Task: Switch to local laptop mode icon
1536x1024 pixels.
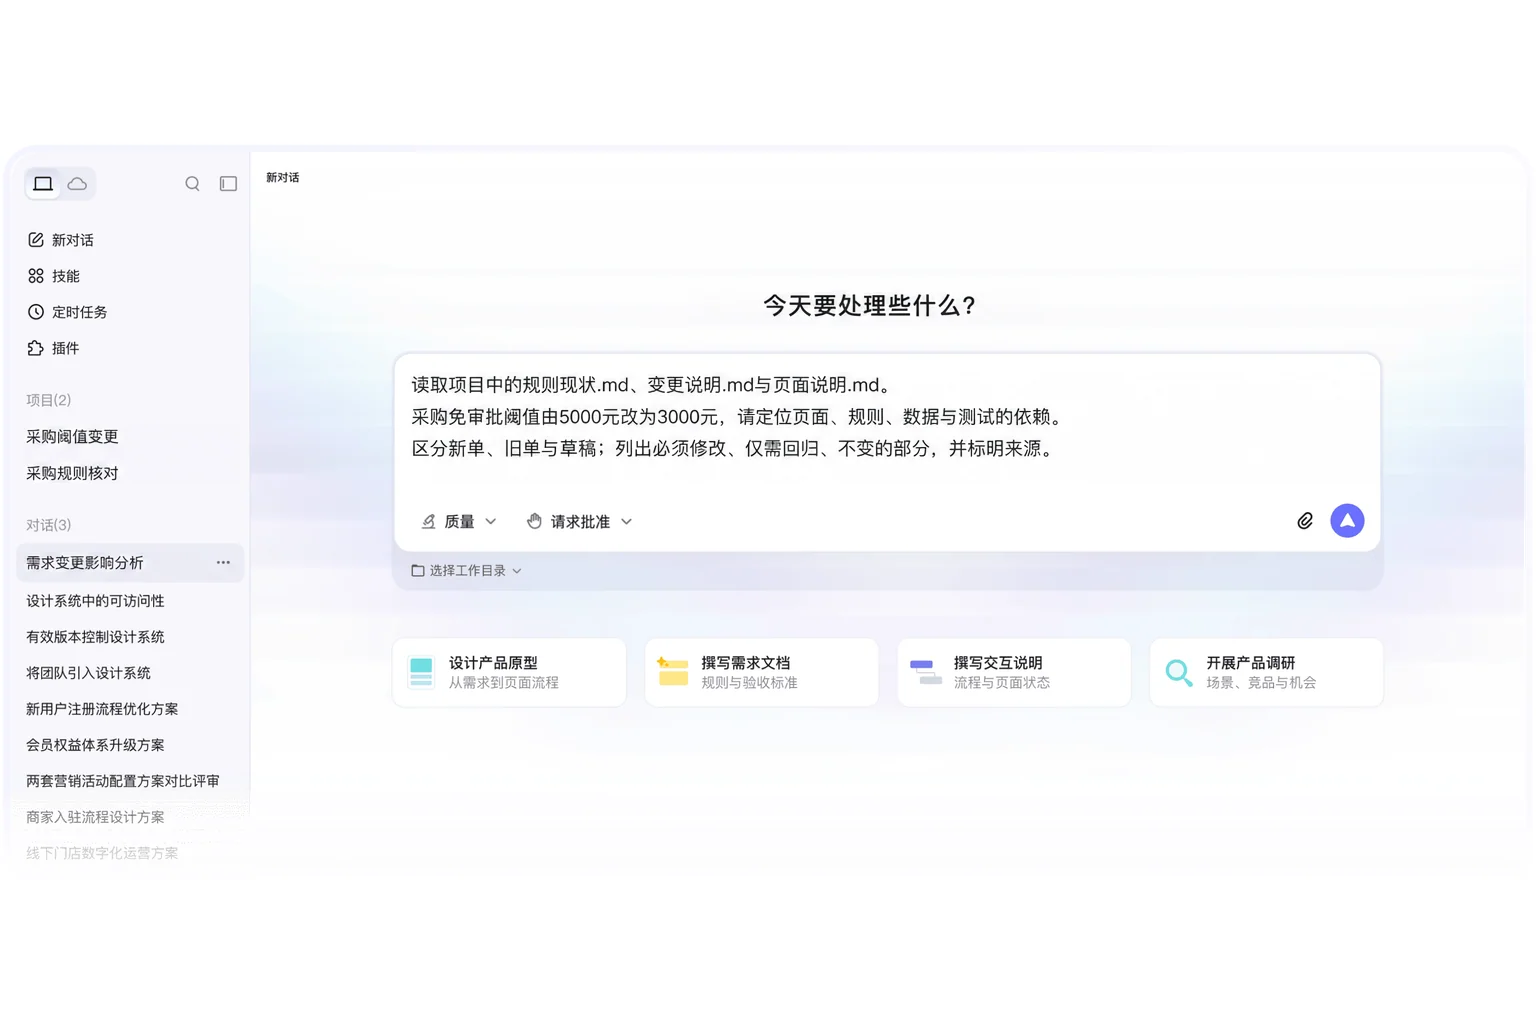Action: [43, 184]
